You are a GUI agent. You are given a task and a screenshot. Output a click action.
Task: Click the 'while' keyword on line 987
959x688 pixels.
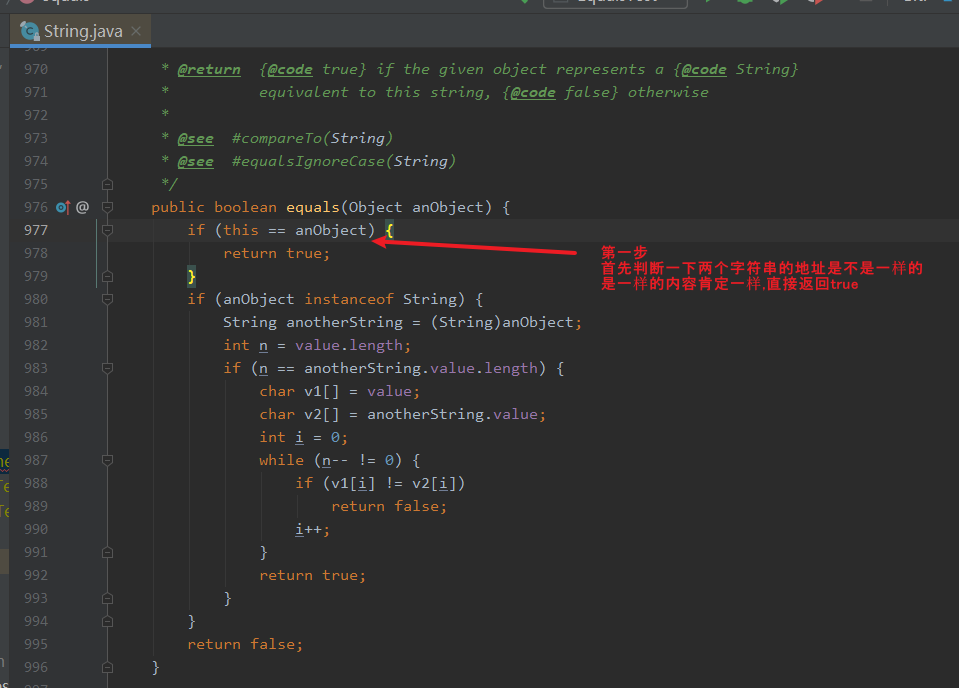click(x=281, y=460)
